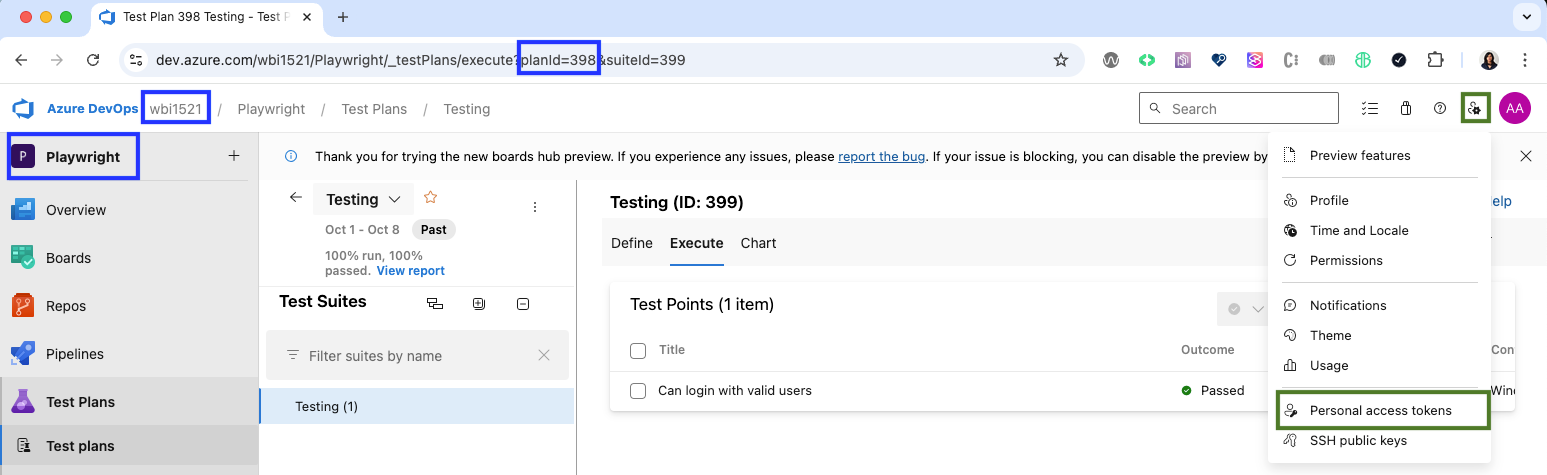This screenshot has width=1547, height=475.
Task: Select the Testing (1) suite row
Action: coord(417,406)
